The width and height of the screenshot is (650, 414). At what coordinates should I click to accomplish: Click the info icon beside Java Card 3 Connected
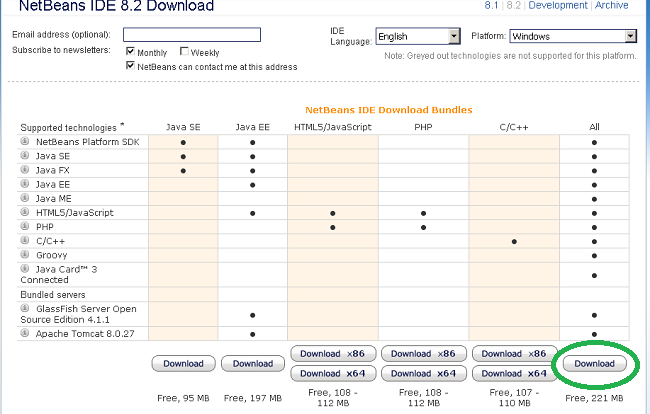[25, 268]
